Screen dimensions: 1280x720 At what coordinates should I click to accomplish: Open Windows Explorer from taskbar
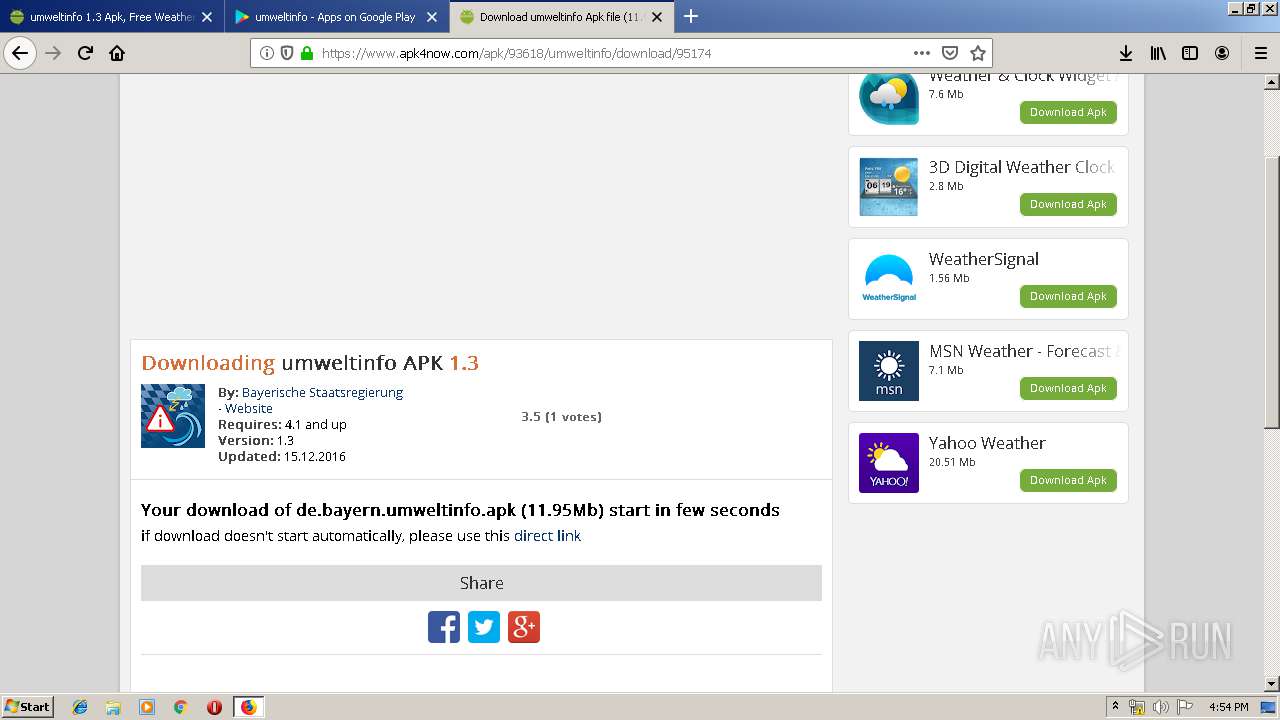click(113, 707)
